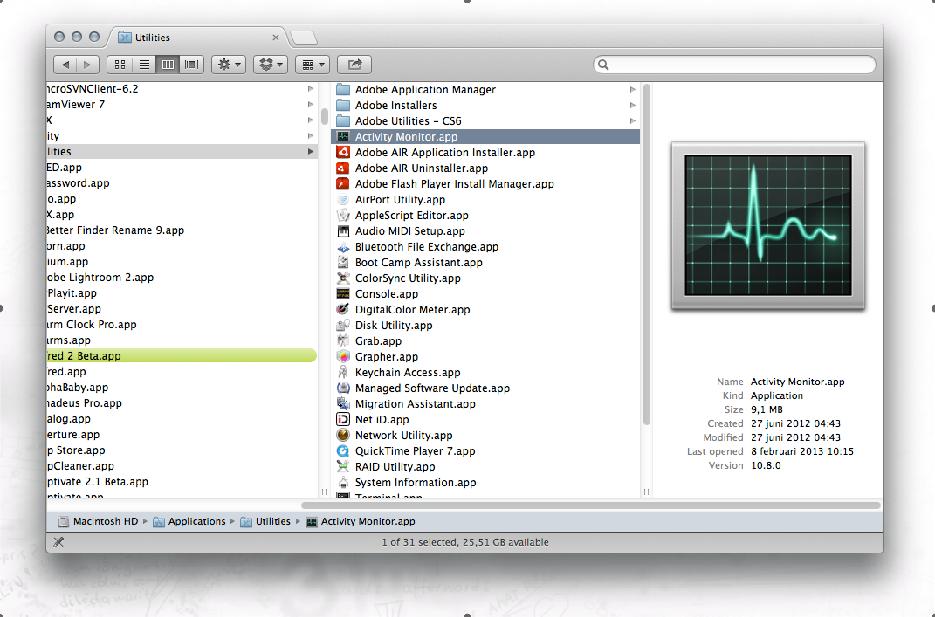Click the RAID Utility.app icon

click(343, 467)
